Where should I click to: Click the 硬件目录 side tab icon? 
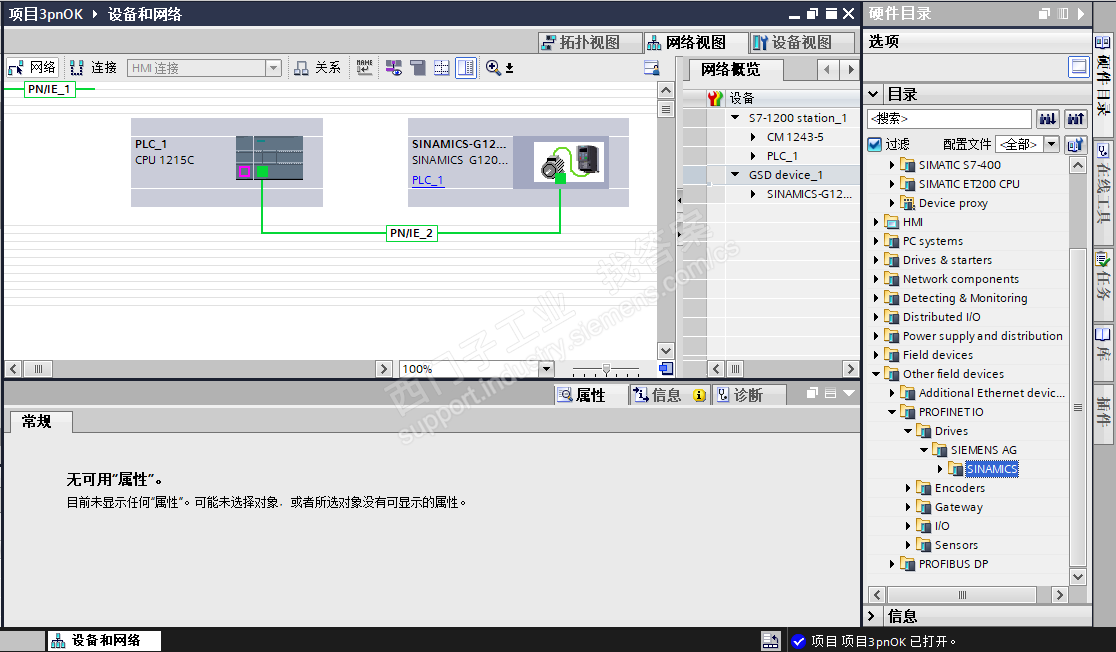coord(1102,43)
